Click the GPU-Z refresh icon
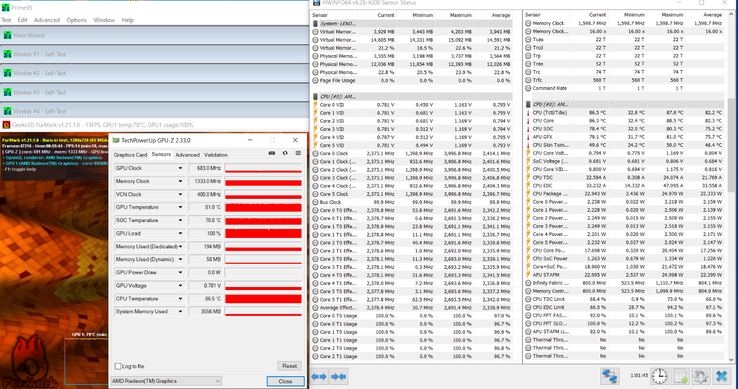This screenshot has width=738, height=389. point(285,153)
